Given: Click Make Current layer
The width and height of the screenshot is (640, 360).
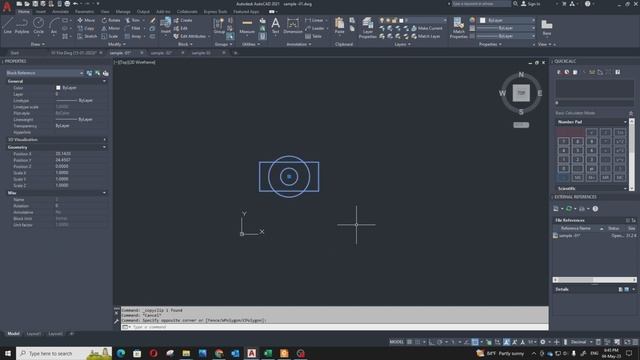Looking at the screenshot, I should 427,28.
